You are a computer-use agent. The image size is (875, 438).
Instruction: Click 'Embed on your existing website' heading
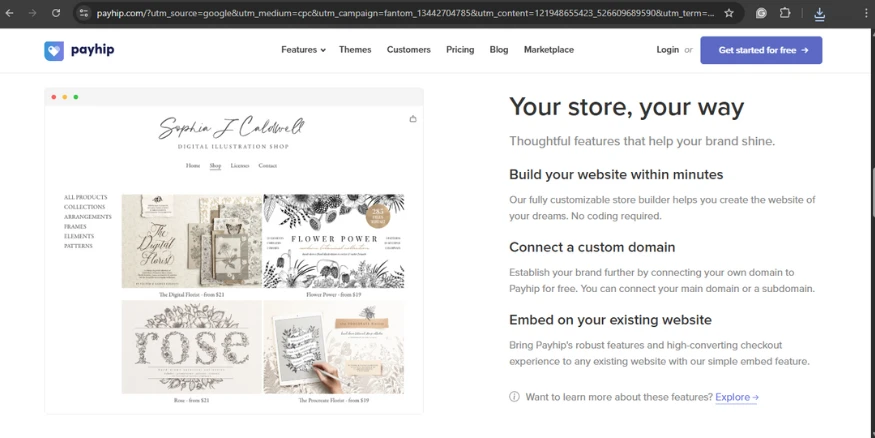point(610,320)
